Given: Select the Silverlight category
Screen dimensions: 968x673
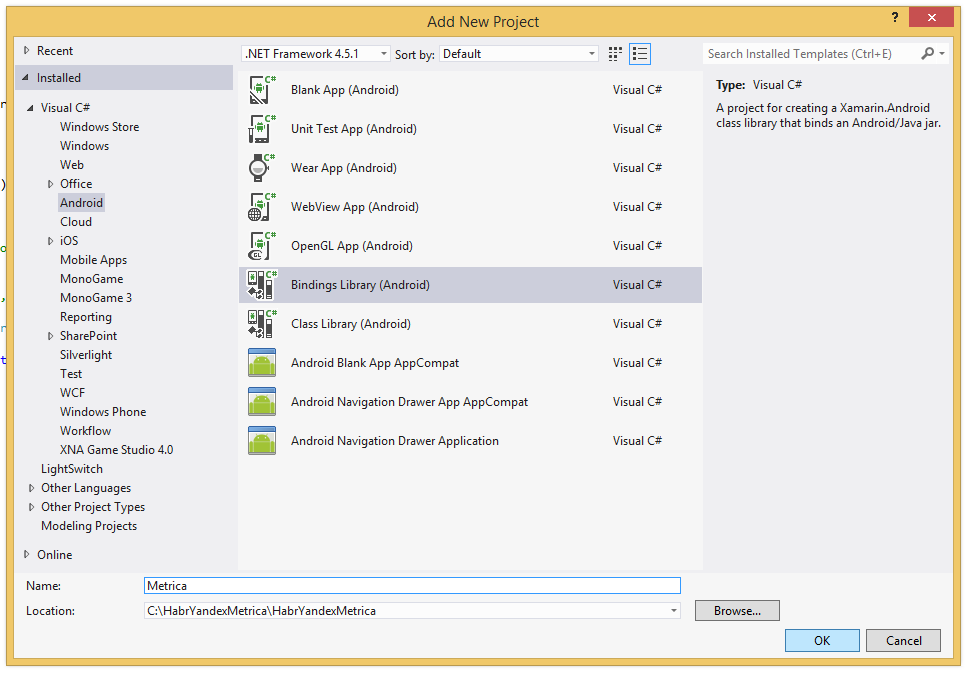Looking at the screenshot, I should pos(86,355).
